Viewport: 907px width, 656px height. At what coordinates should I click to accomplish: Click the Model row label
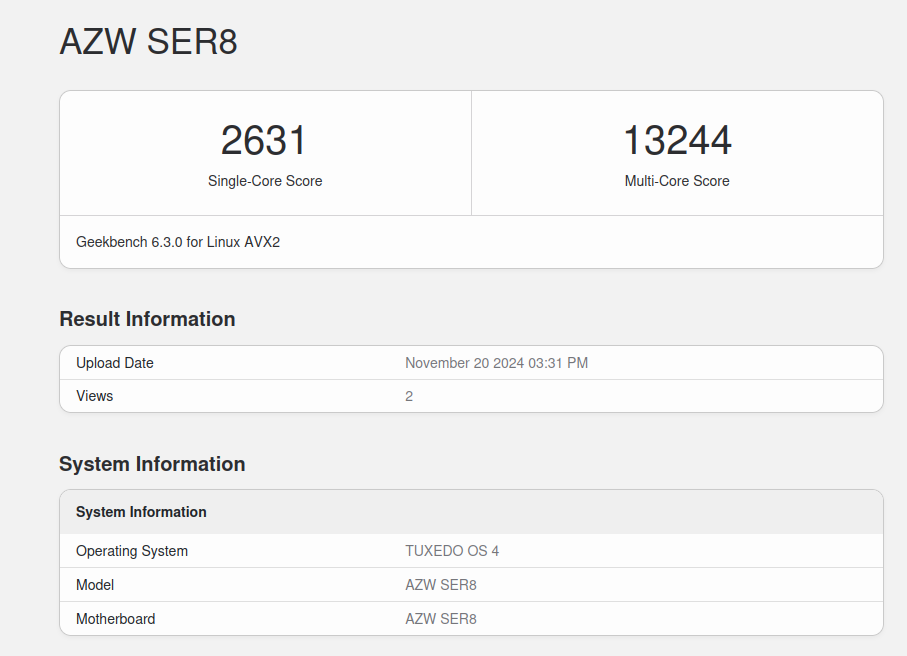point(95,585)
